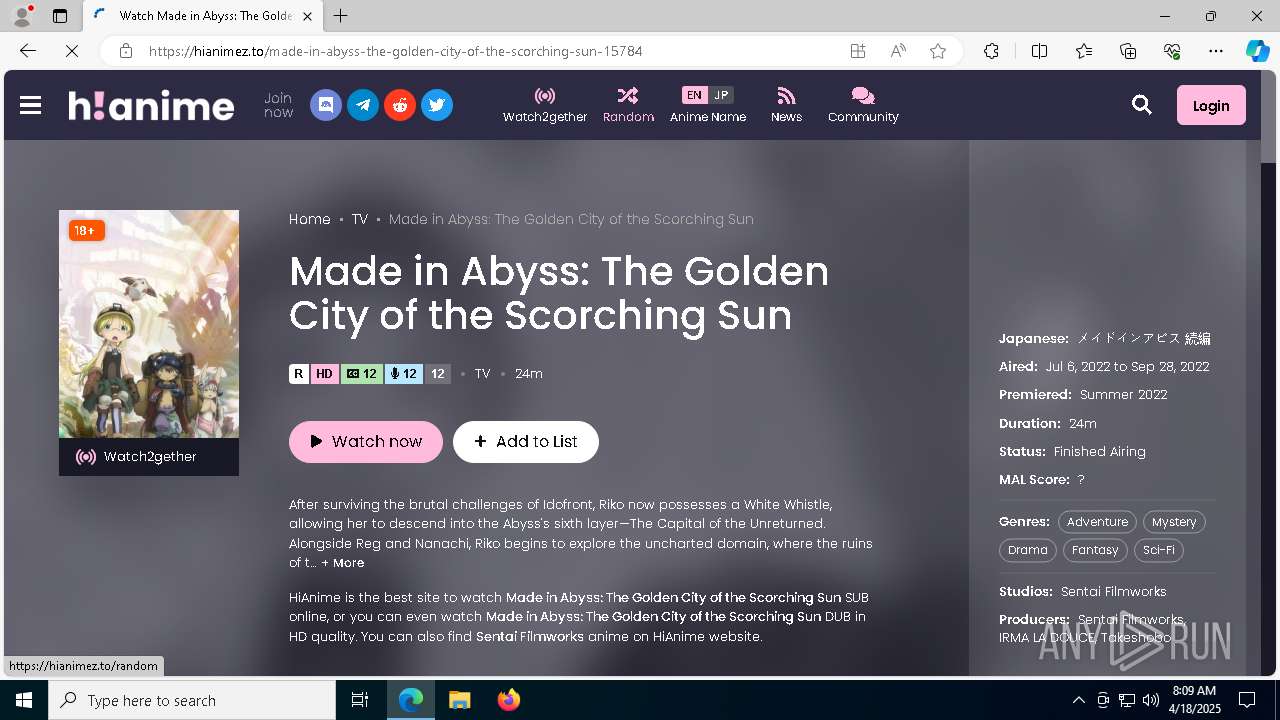Open Edge Settings and more menu

pyautogui.click(x=1216, y=51)
